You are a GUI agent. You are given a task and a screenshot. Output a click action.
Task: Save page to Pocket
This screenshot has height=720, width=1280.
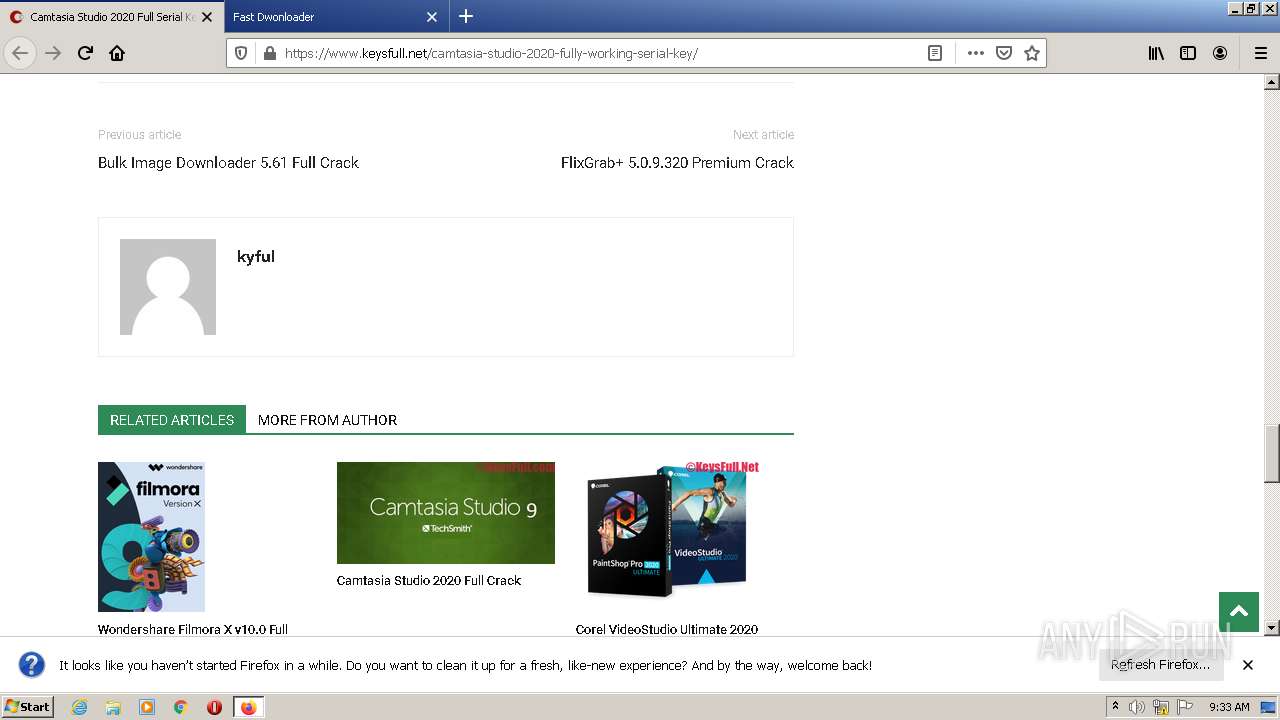(x=1004, y=53)
